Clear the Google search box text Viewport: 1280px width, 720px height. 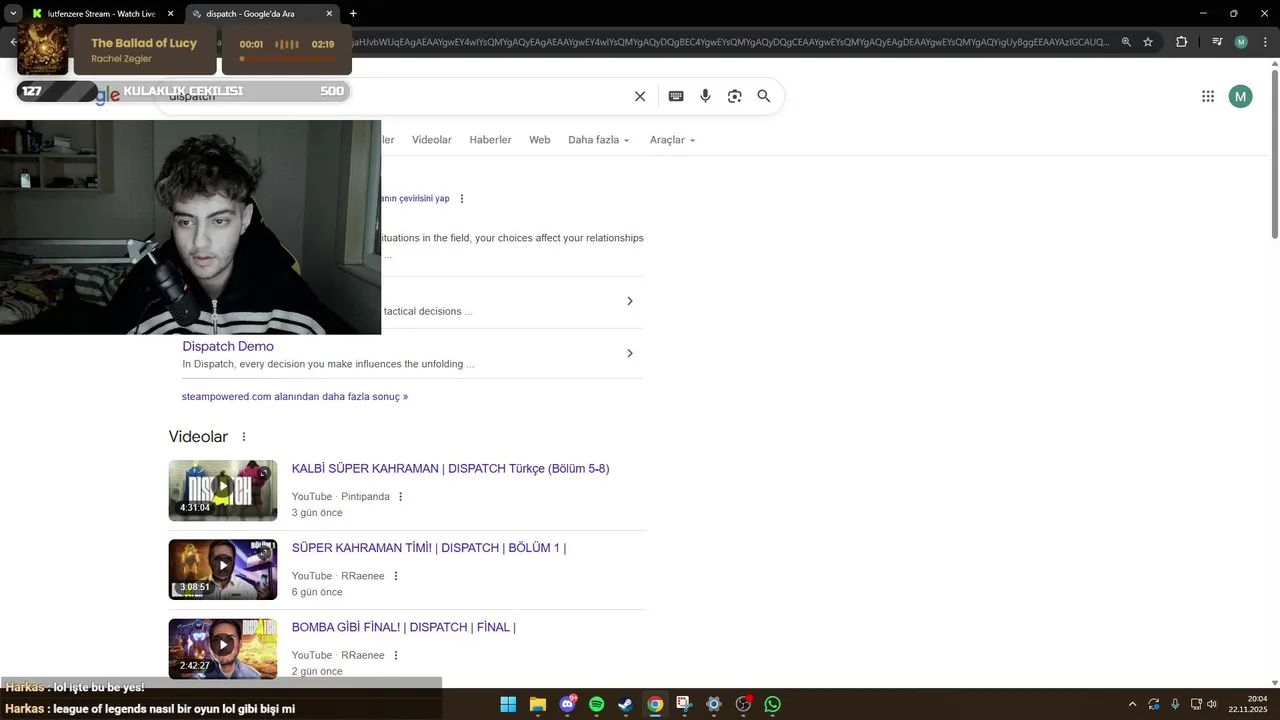(640, 96)
